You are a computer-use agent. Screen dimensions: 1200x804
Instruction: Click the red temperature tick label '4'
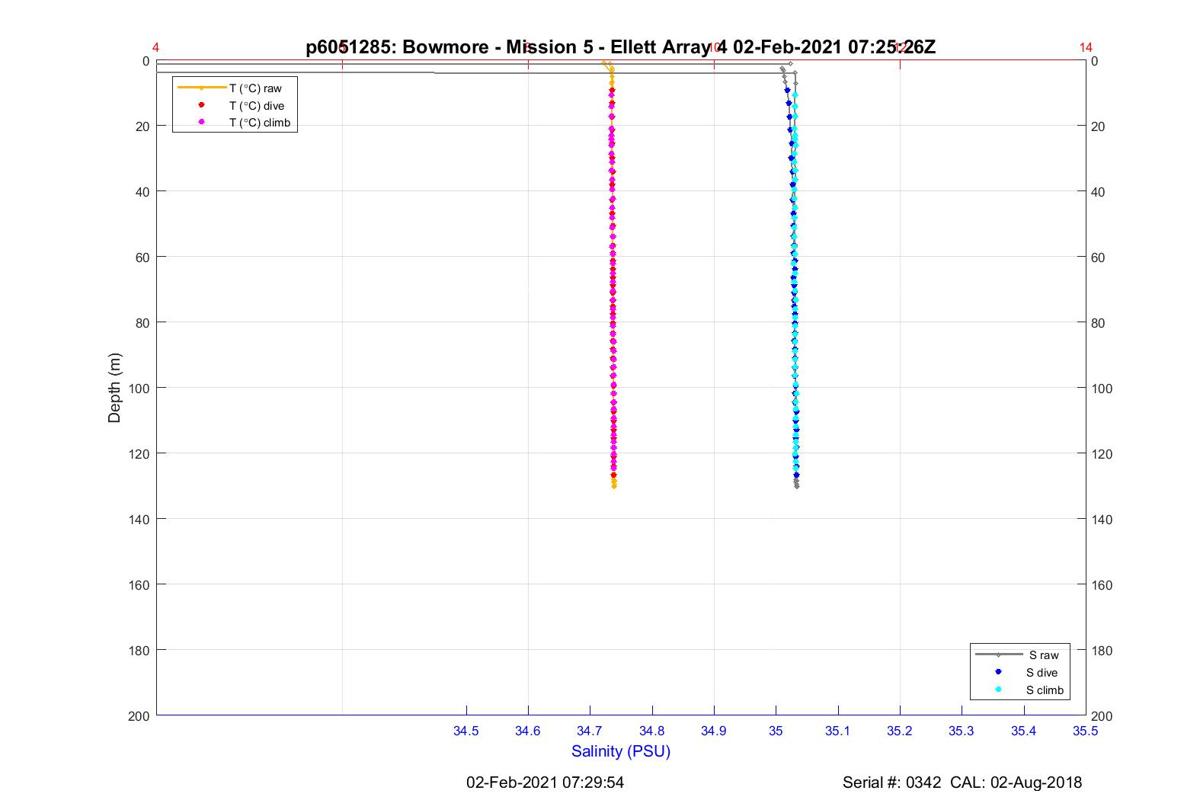156,47
